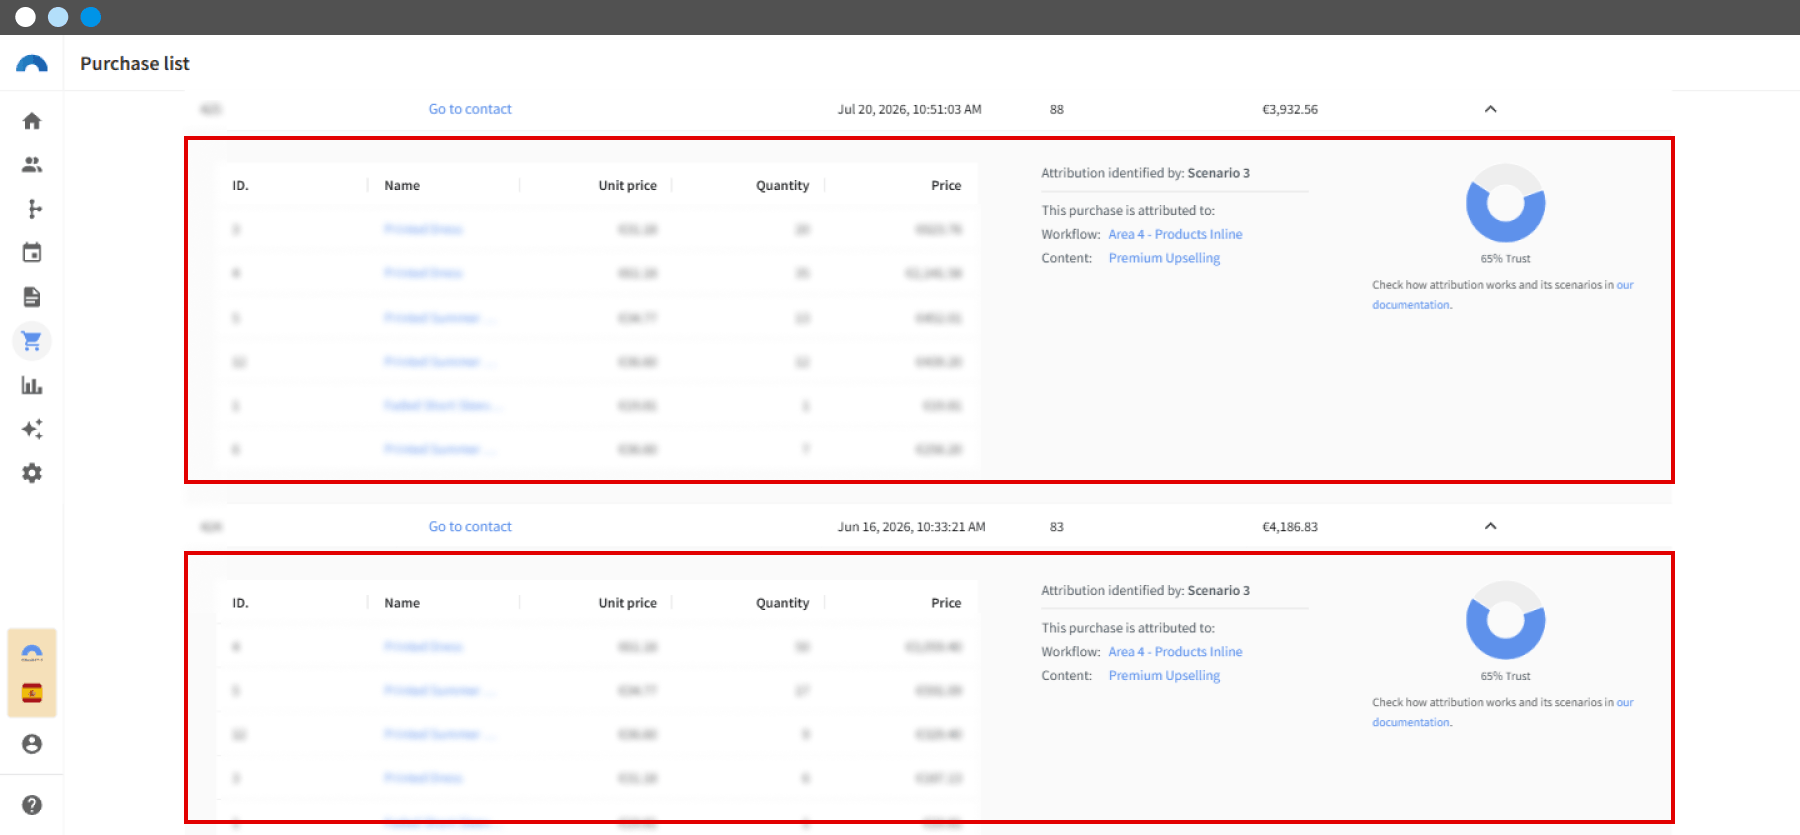Screen dimensions: 1800x835
Task: Open the Settings gear
Action: [x=32, y=473]
